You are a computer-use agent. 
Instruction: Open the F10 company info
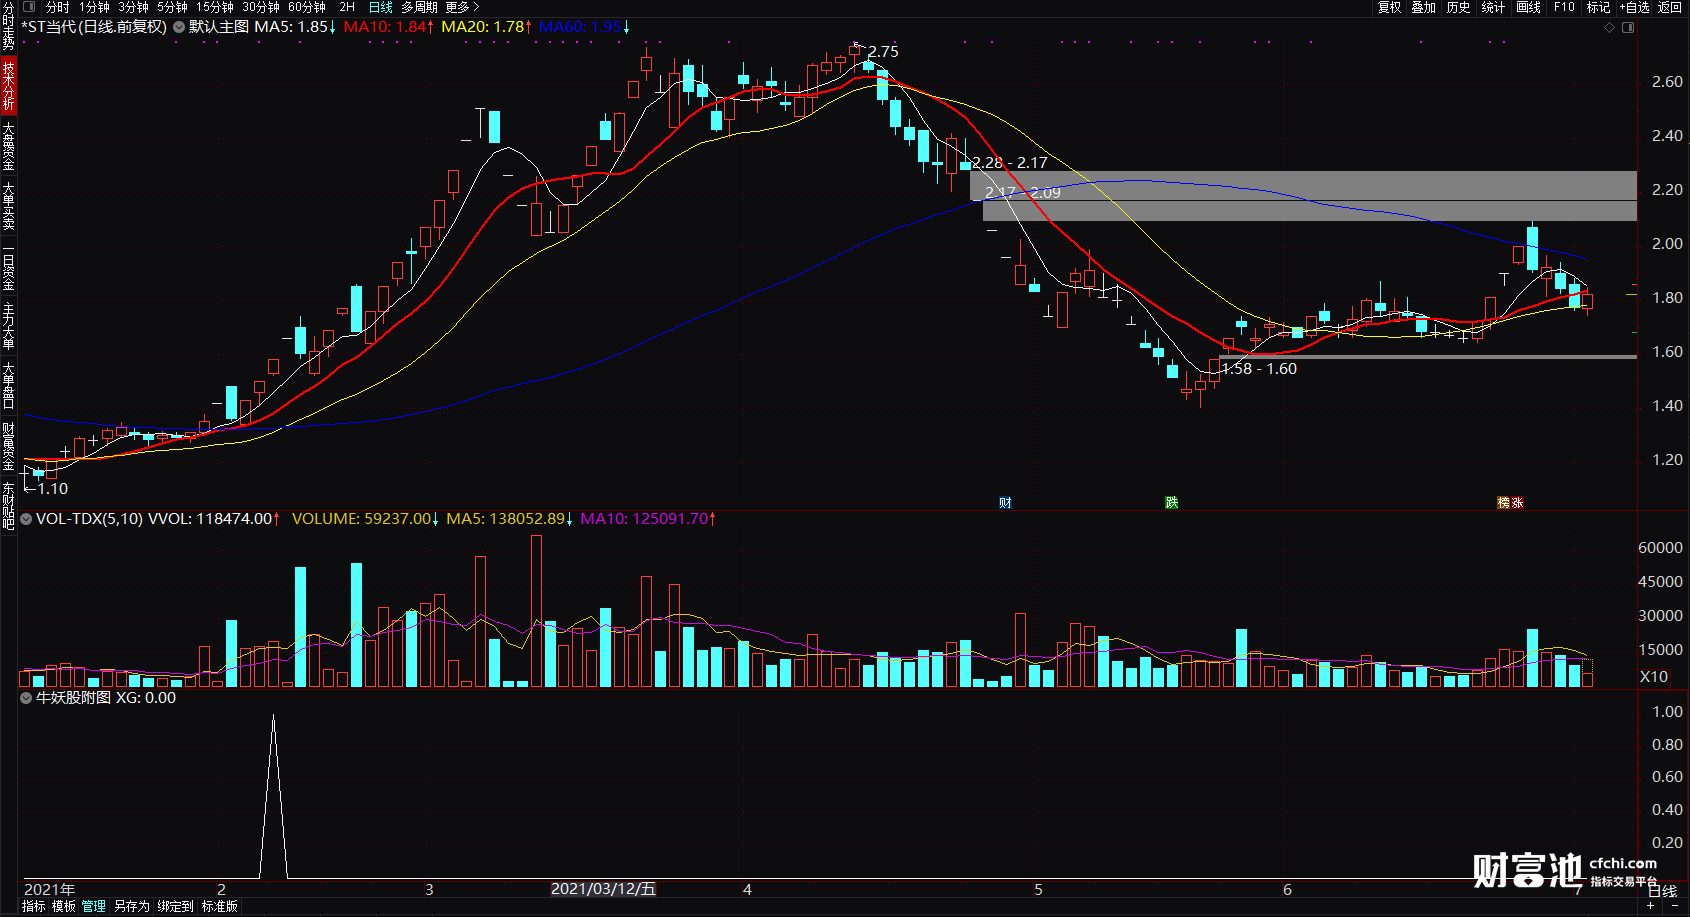point(1564,7)
